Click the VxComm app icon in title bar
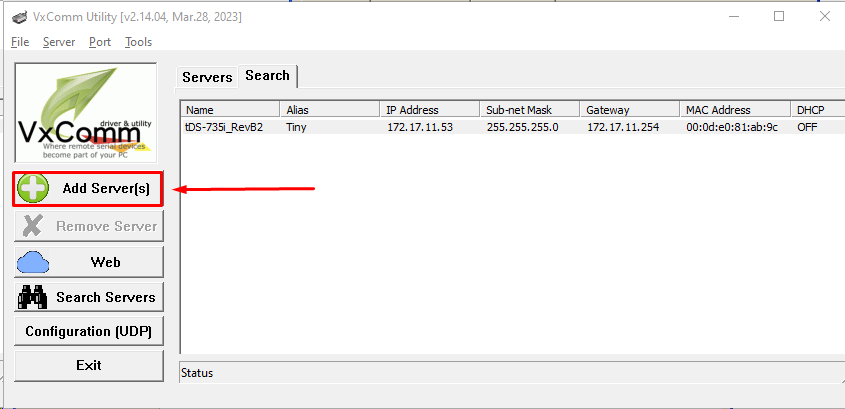Image resolution: width=845 pixels, height=409 pixels. click(x=18, y=17)
